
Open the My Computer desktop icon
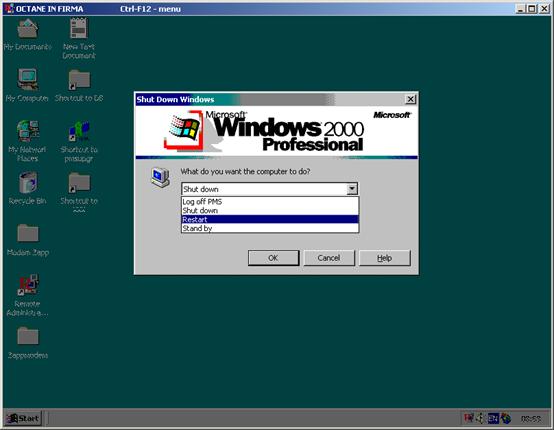tap(28, 79)
